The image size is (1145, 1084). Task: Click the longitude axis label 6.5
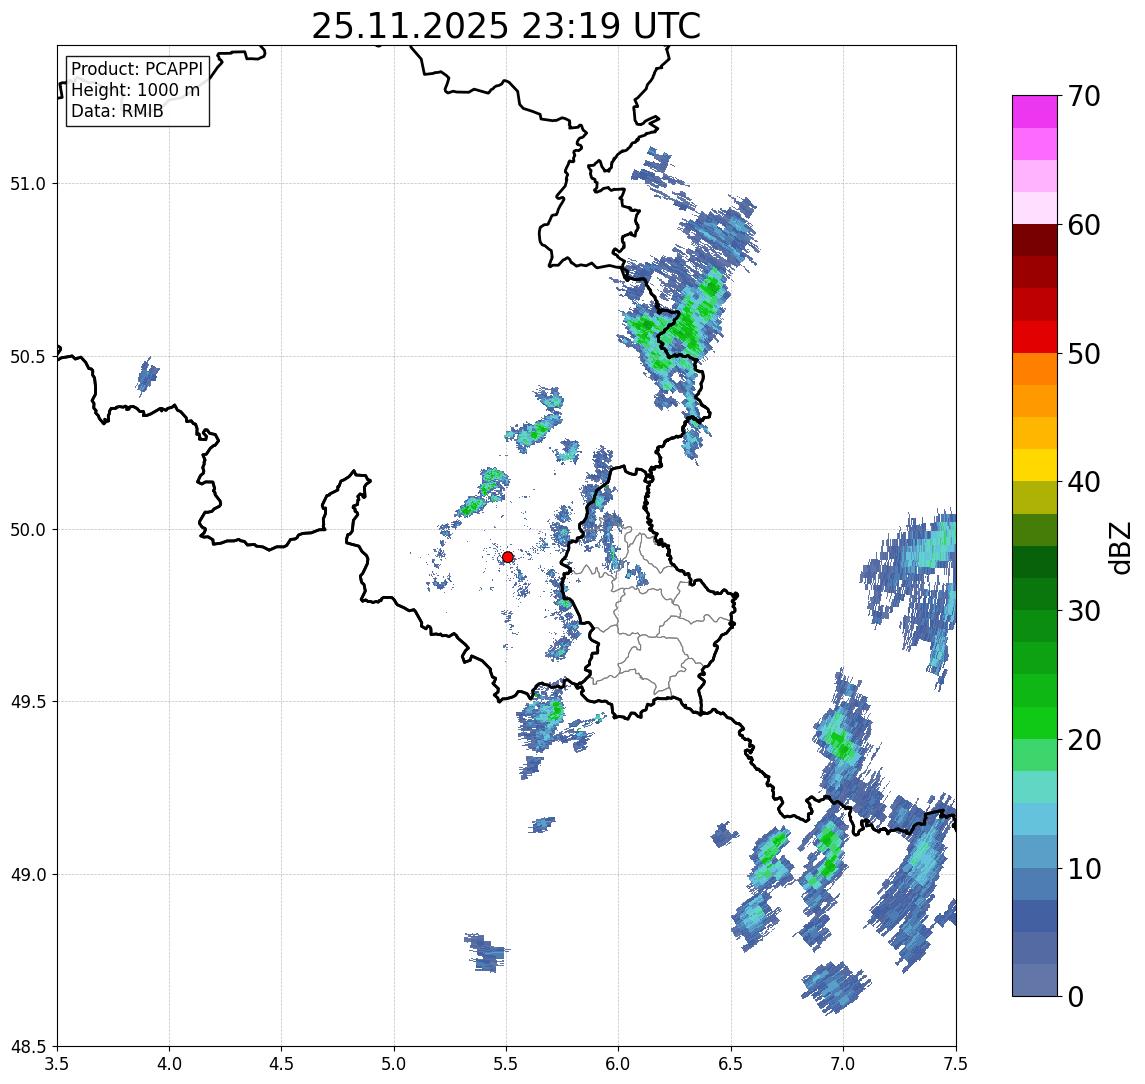[731, 1064]
